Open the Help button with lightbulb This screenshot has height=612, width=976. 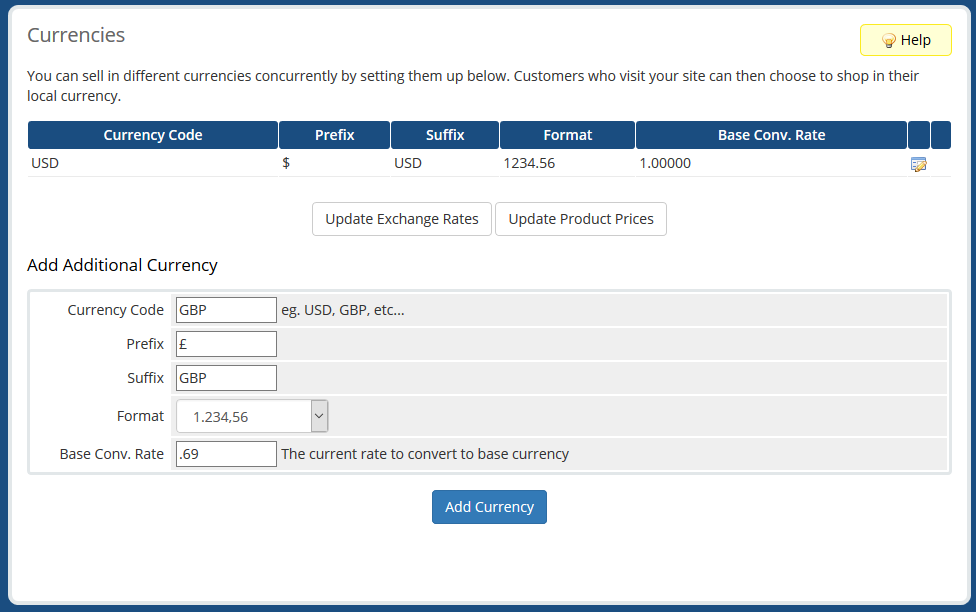pyautogui.click(x=905, y=40)
